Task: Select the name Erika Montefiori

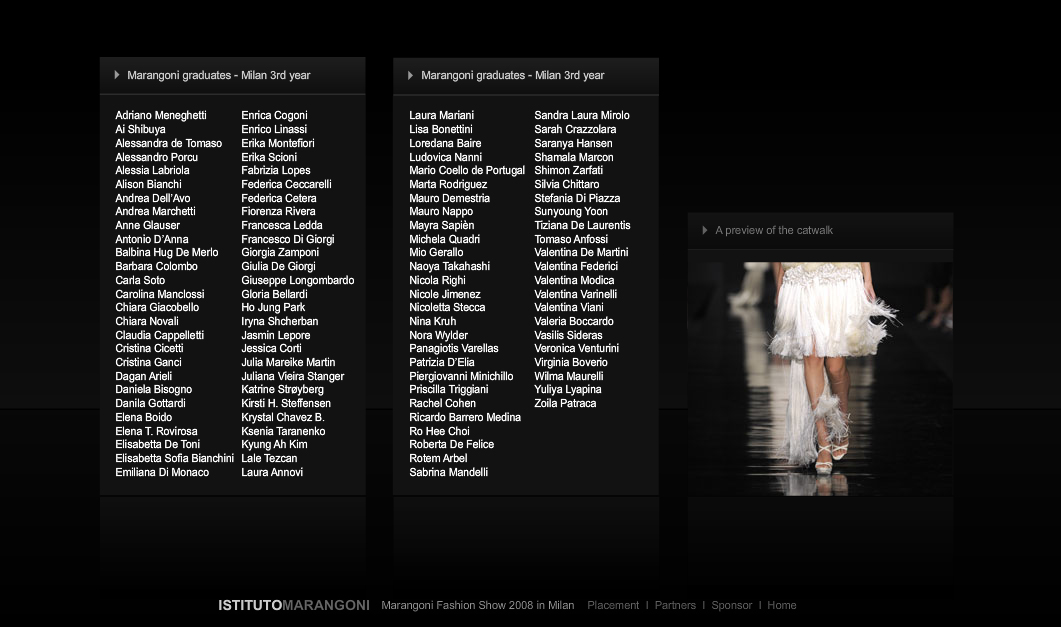Action: [277, 143]
